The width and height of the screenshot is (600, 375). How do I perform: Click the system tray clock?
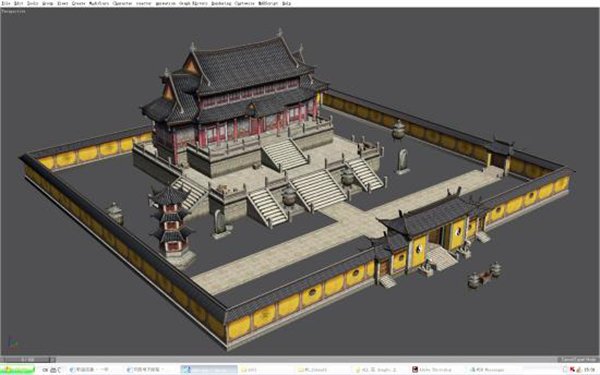point(589,370)
